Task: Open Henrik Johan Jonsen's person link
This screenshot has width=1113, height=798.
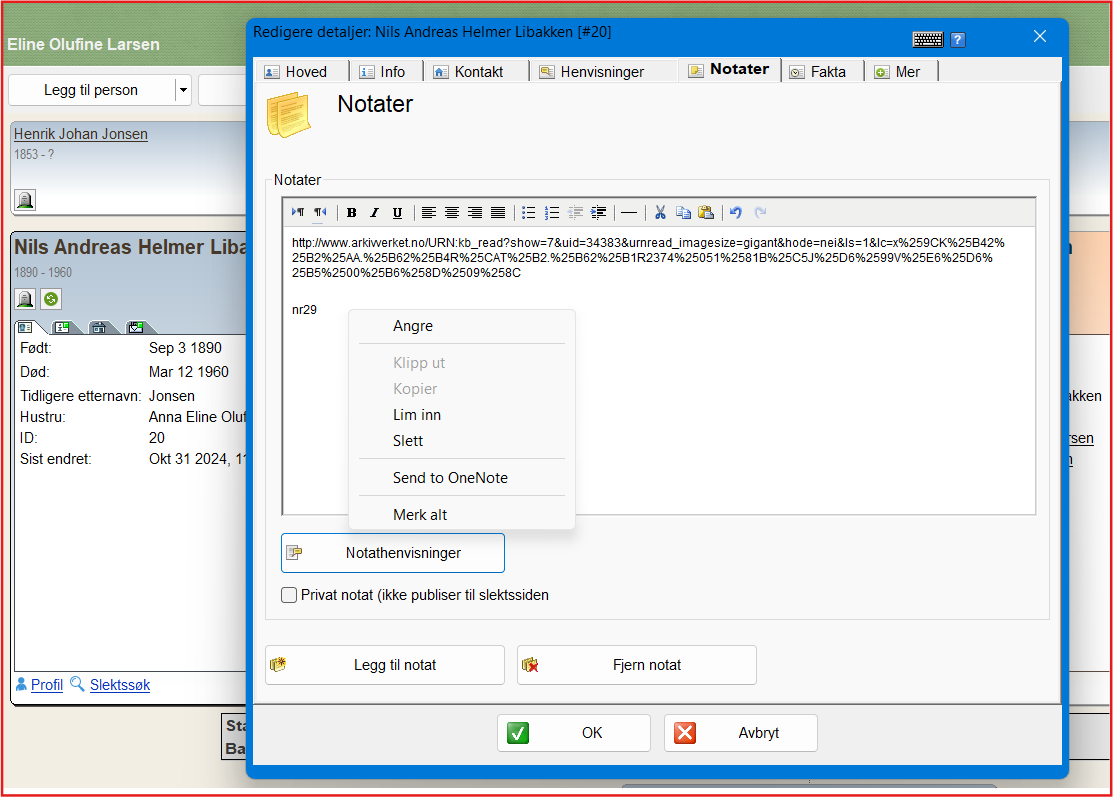Action: [x=81, y=134]
